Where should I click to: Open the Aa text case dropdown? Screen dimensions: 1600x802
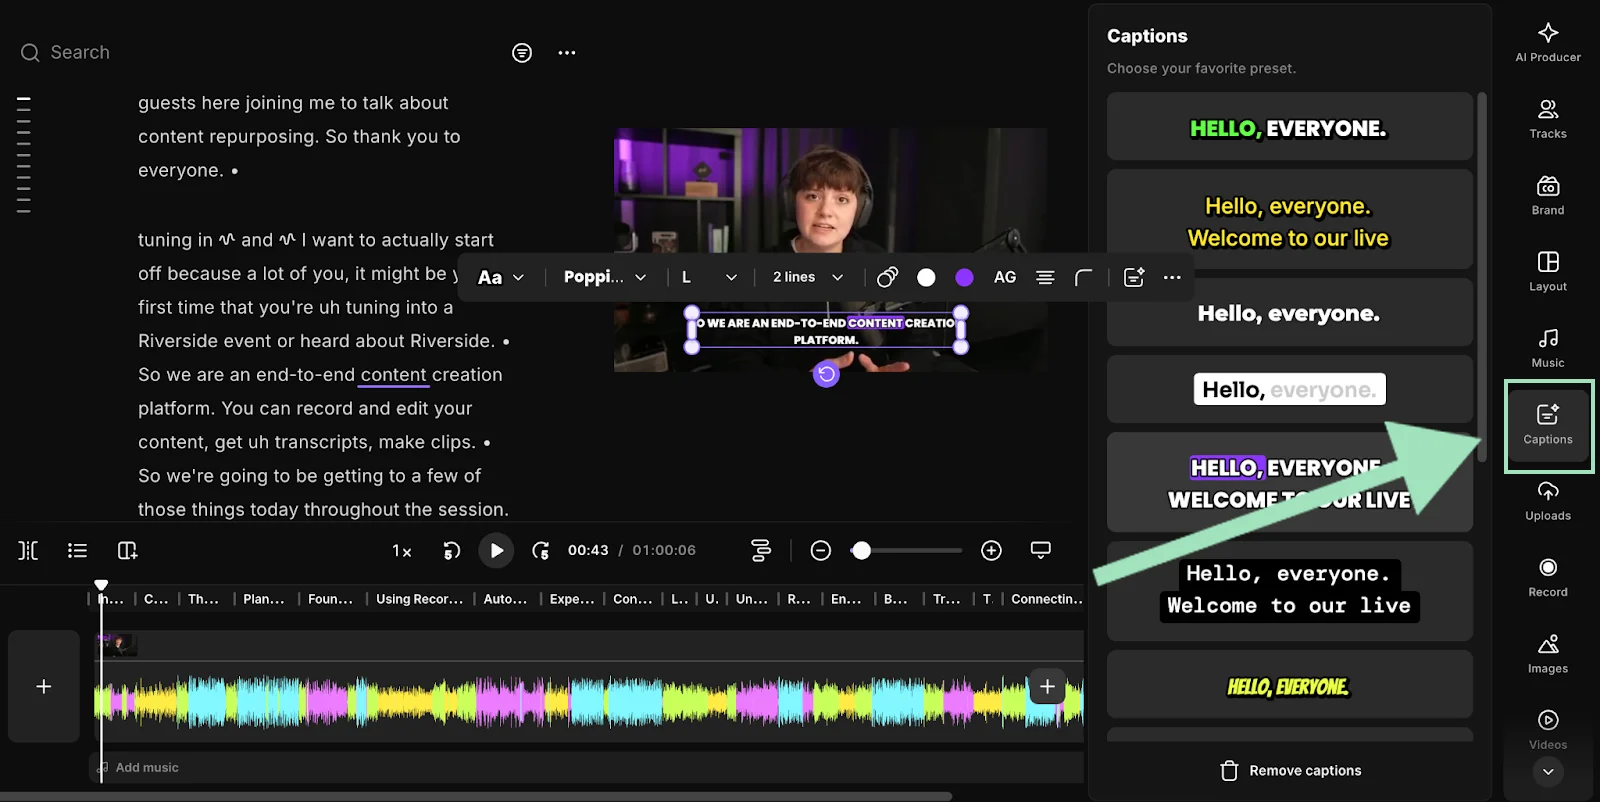pos(501,277)
